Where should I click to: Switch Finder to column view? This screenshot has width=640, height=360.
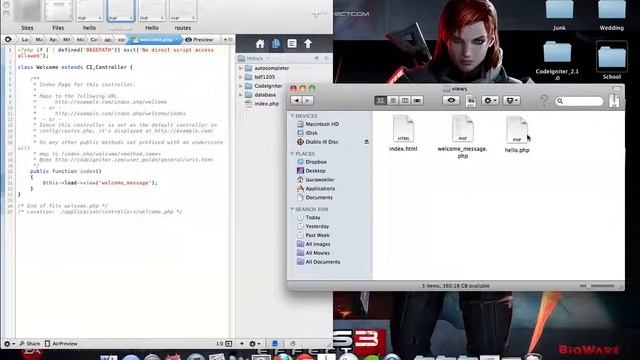pyautogui.click(x=405, y=100)
